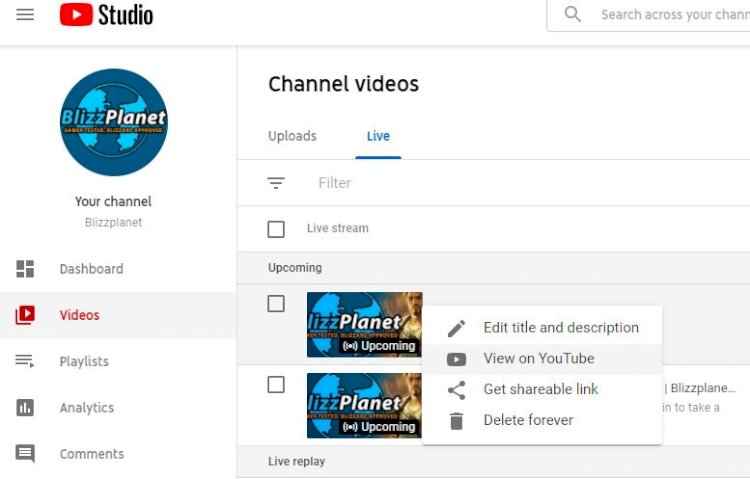This screenshot has width=750, height=479.
Task: Switch to the Uploads tab
Action: point(292,136)
